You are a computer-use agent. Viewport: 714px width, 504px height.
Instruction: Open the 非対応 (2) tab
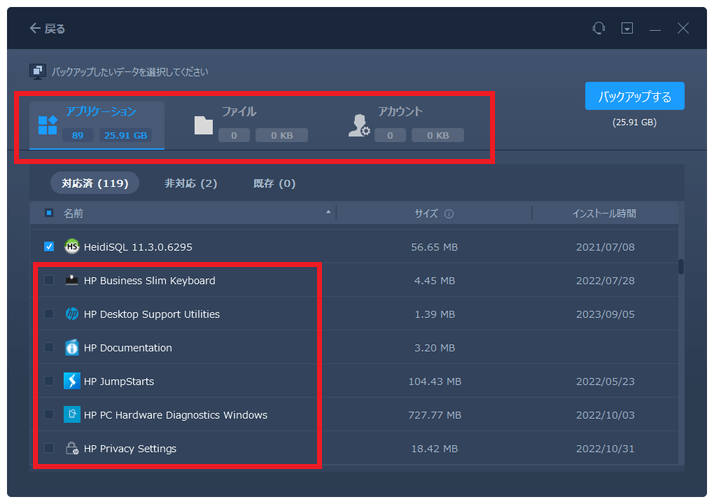[190, 183]
